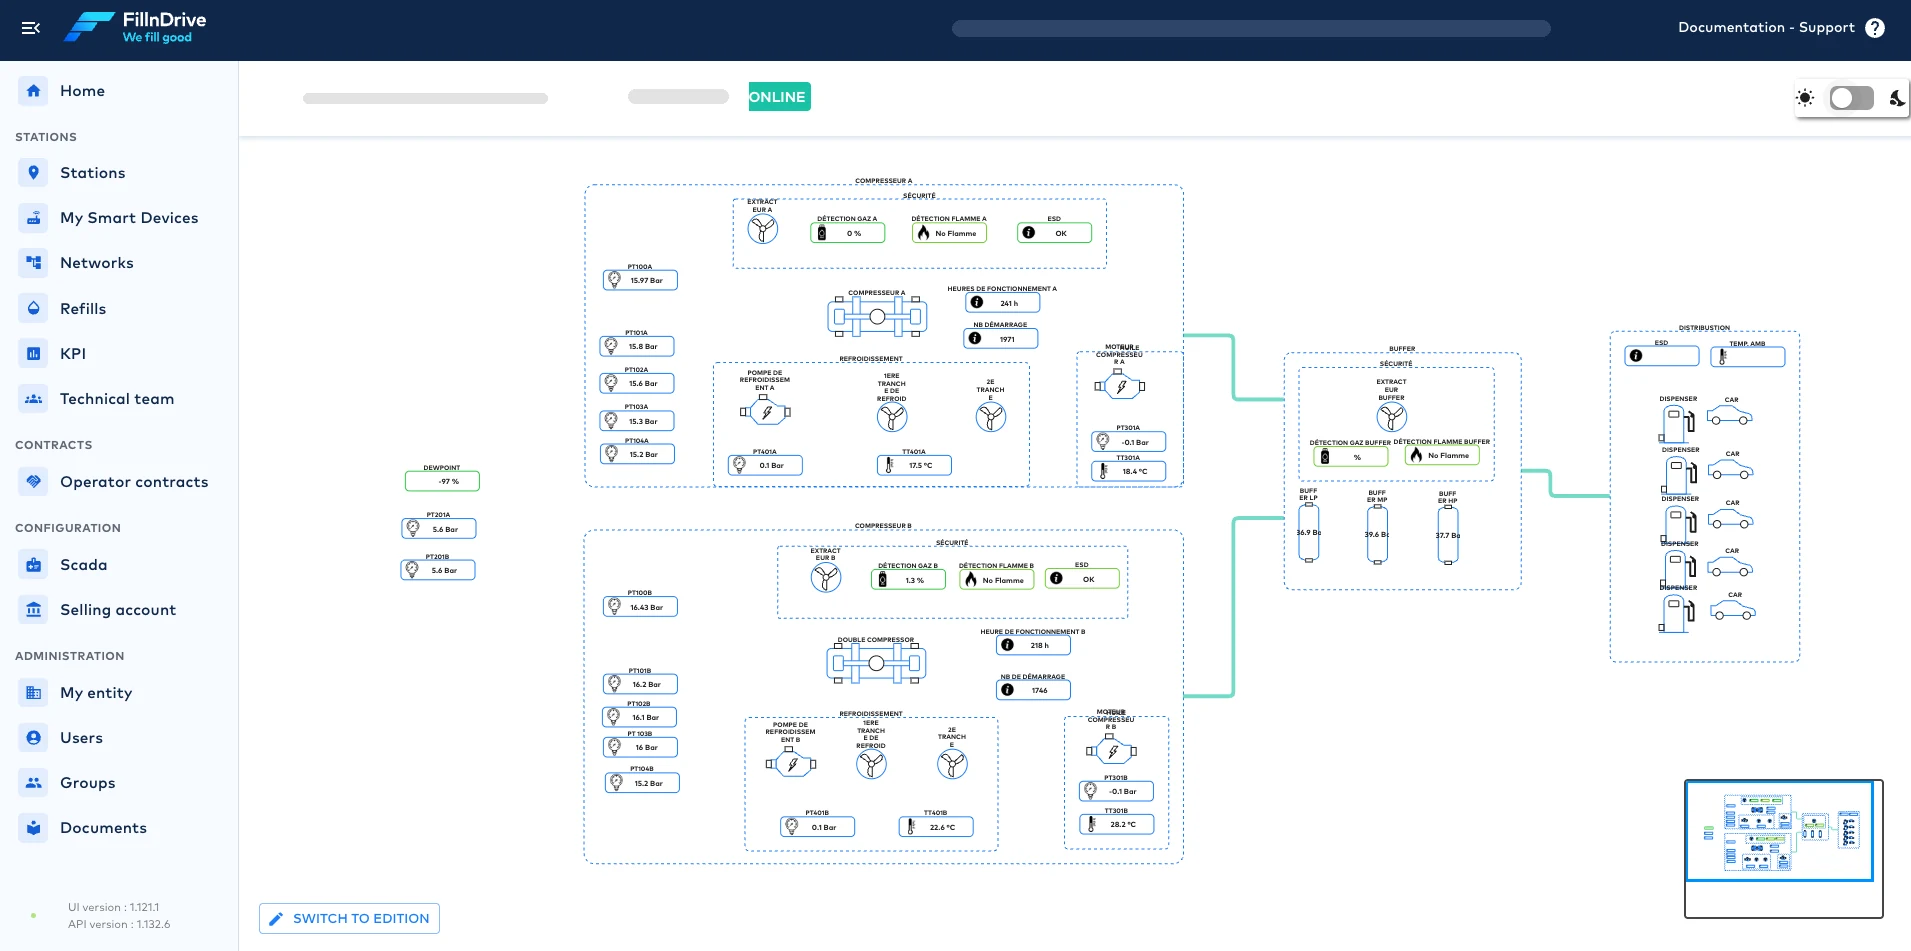Select the PT100A 15.97 Bar reading
Screen dimensions: 1911x951
[640, 280]
